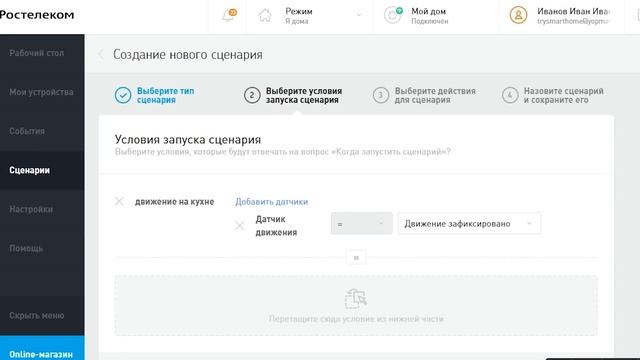This screenshot has width=640, height=360.
Task: Go back using arrow beside Создание нового сценария
Action: click(x=101, y=54)
